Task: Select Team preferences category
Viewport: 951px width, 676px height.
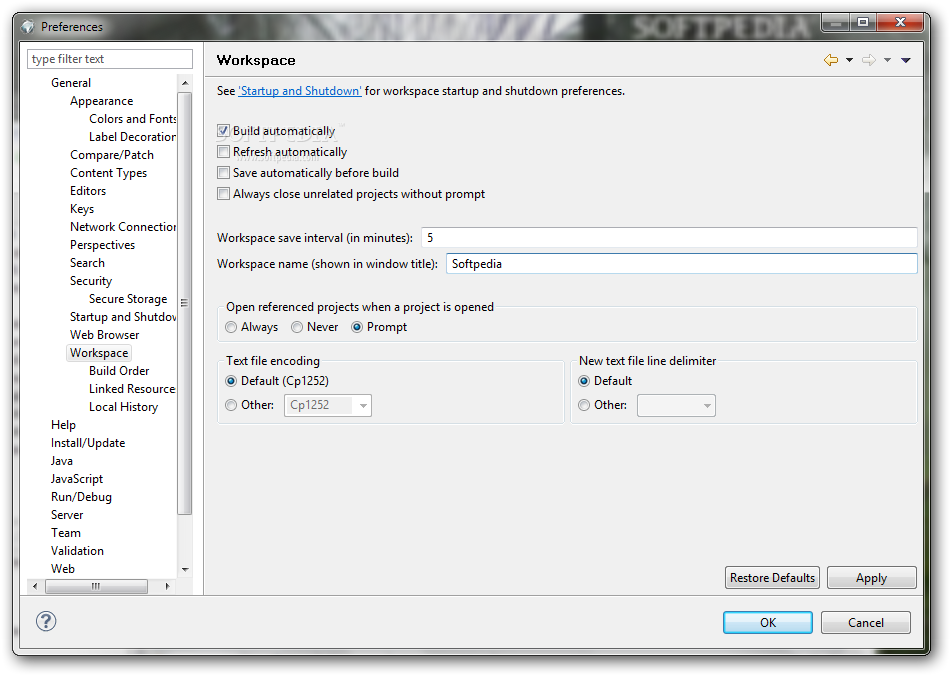Action: pos(66,534)
